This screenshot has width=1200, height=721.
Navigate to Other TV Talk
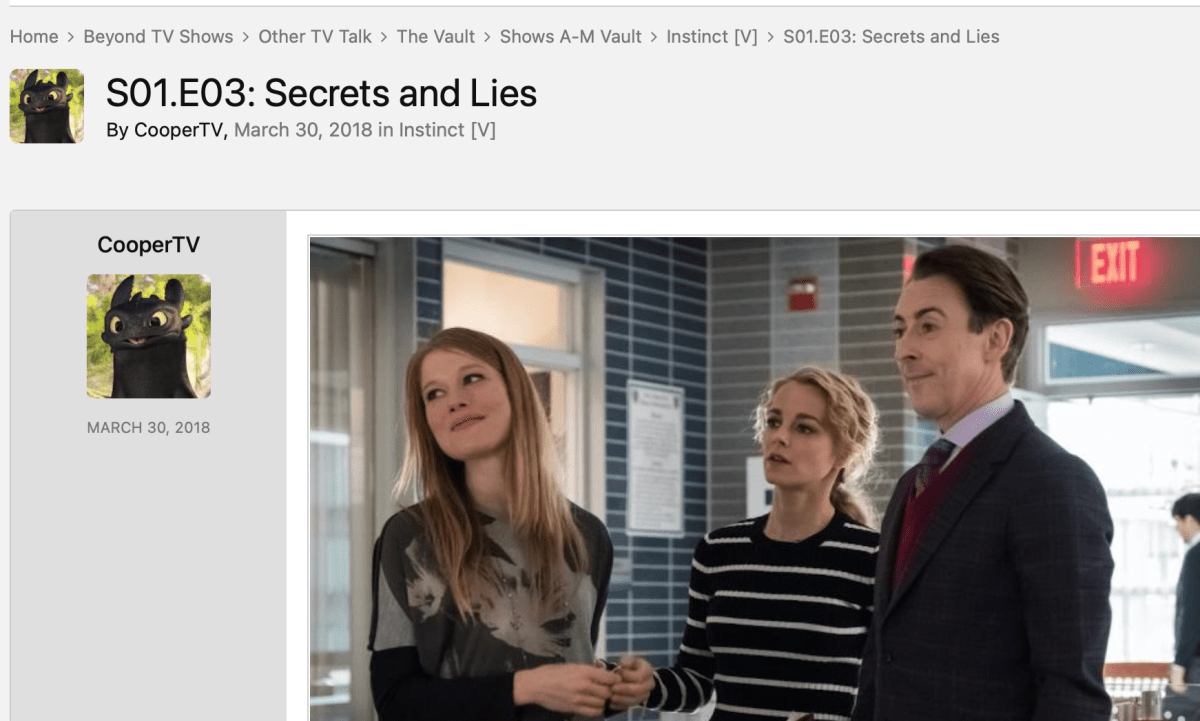click(315, 37)
